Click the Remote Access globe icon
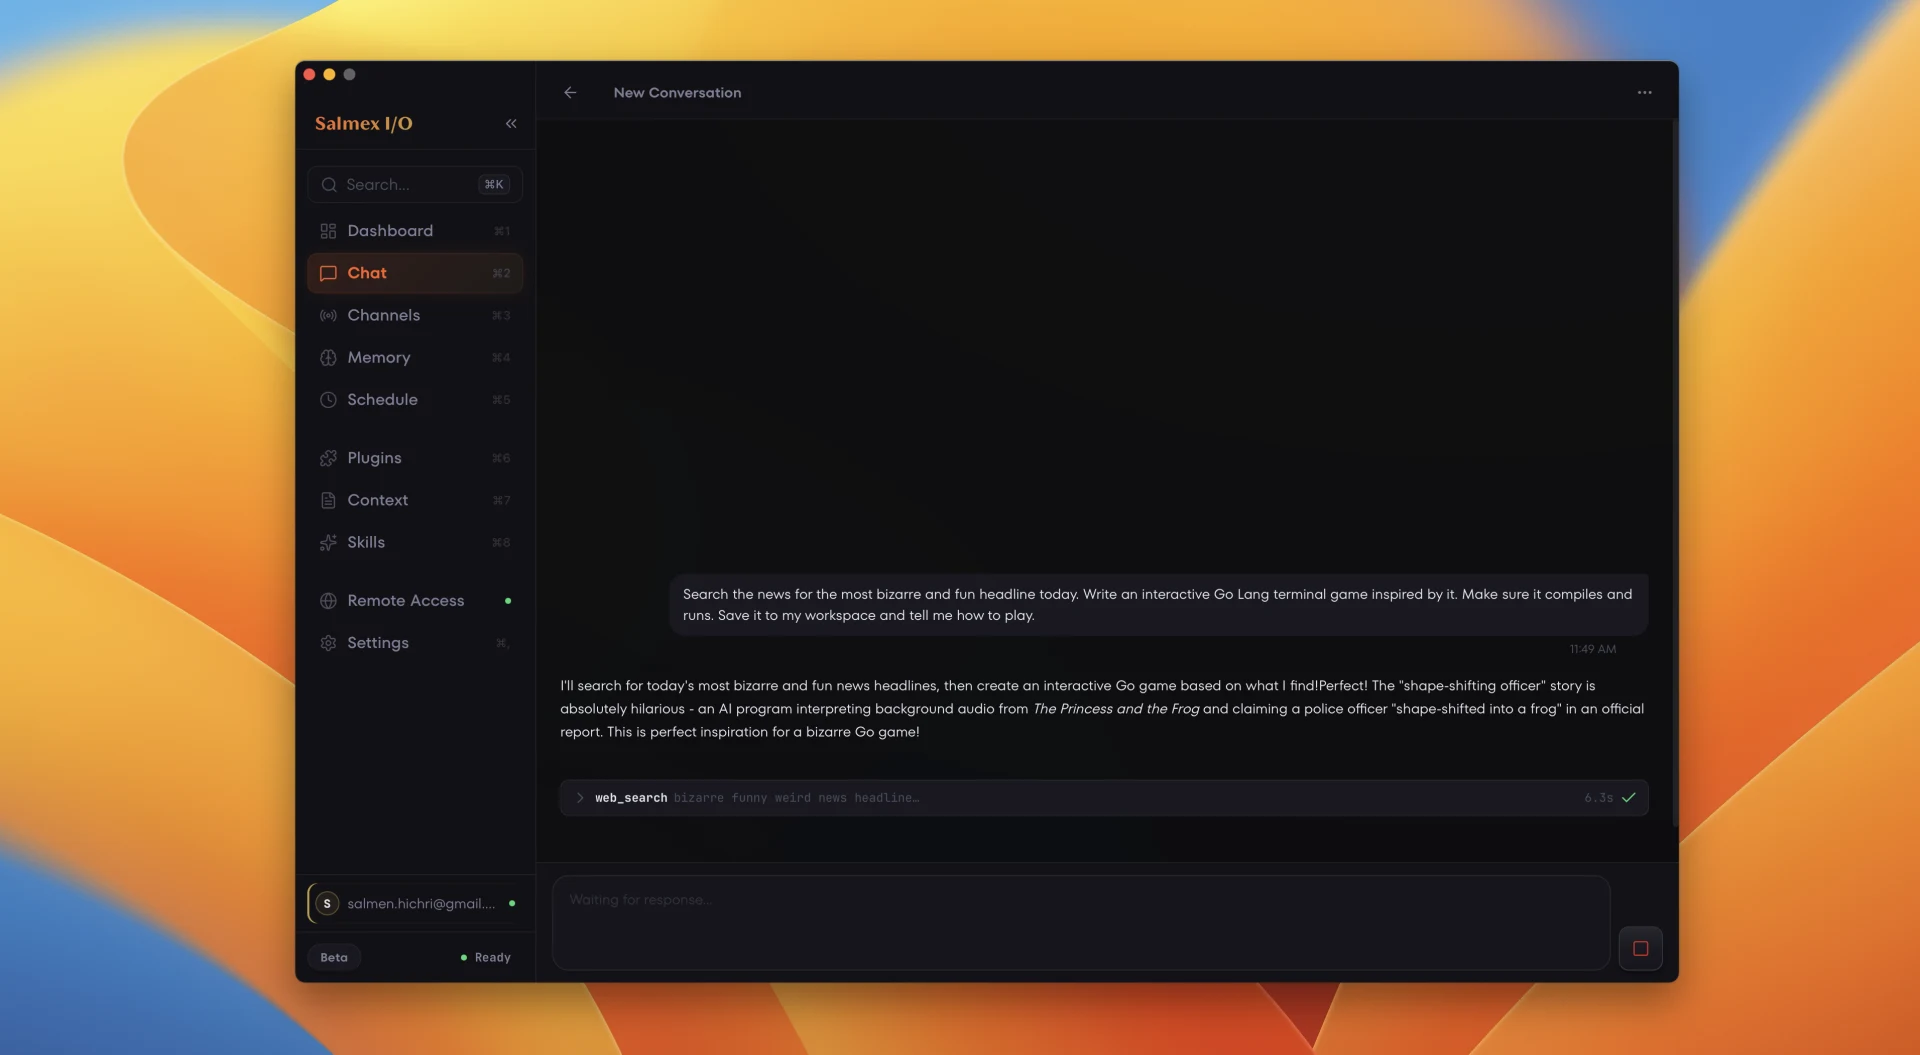Screen dimensions: 1920x1055 point(328,600)
